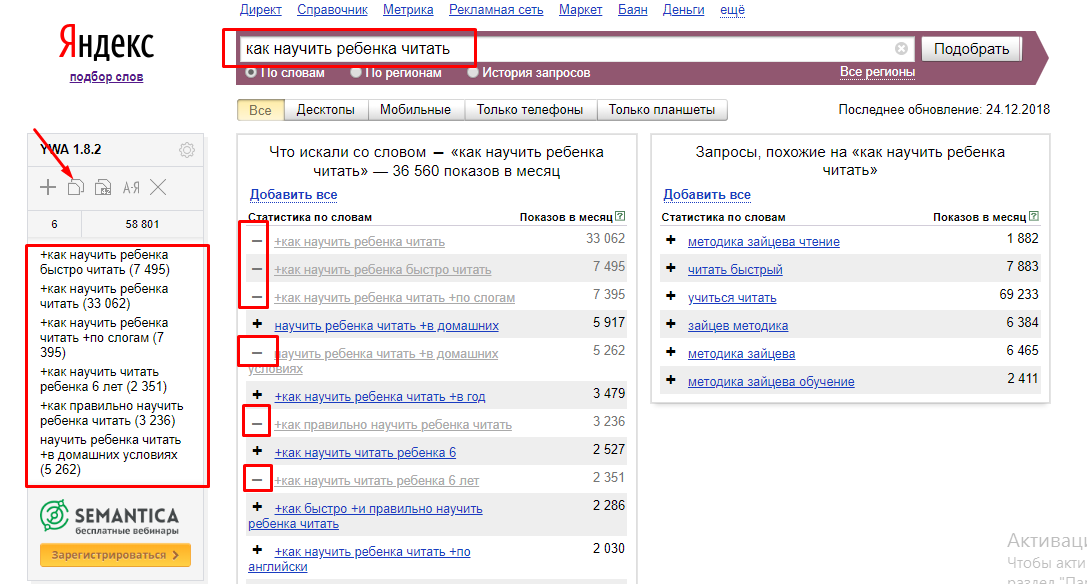
Task: Add 'как научить ребенка читать в год' plus
Action: [256, 395]
